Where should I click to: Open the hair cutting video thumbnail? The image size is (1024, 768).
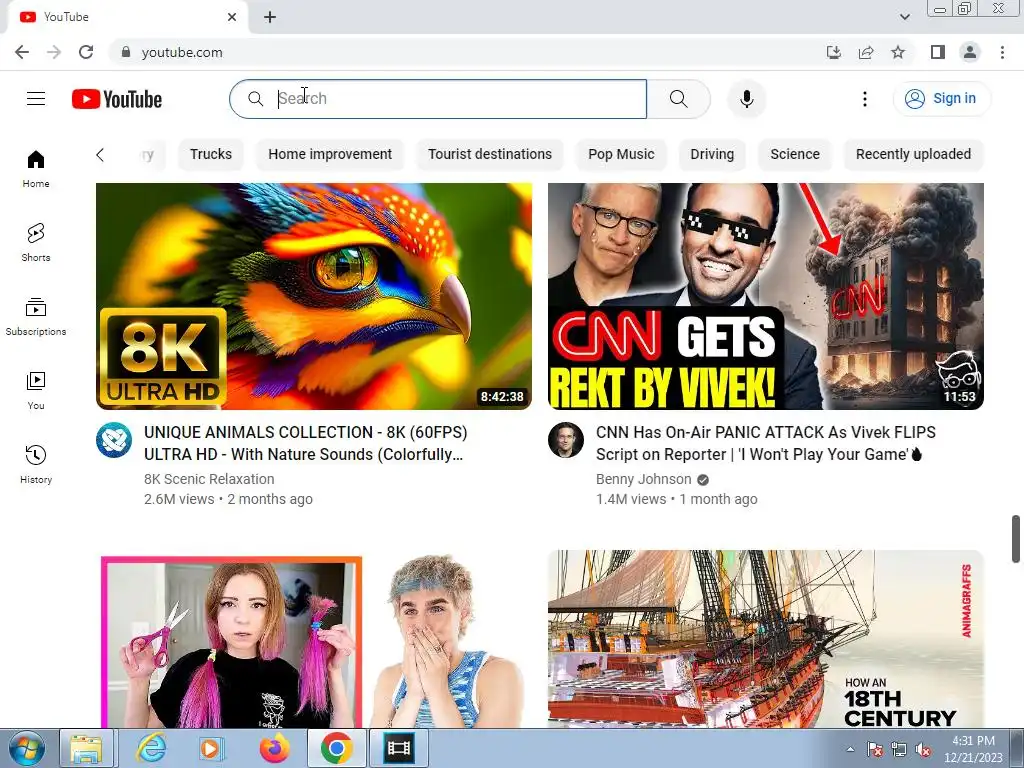[x=314, y=639]
